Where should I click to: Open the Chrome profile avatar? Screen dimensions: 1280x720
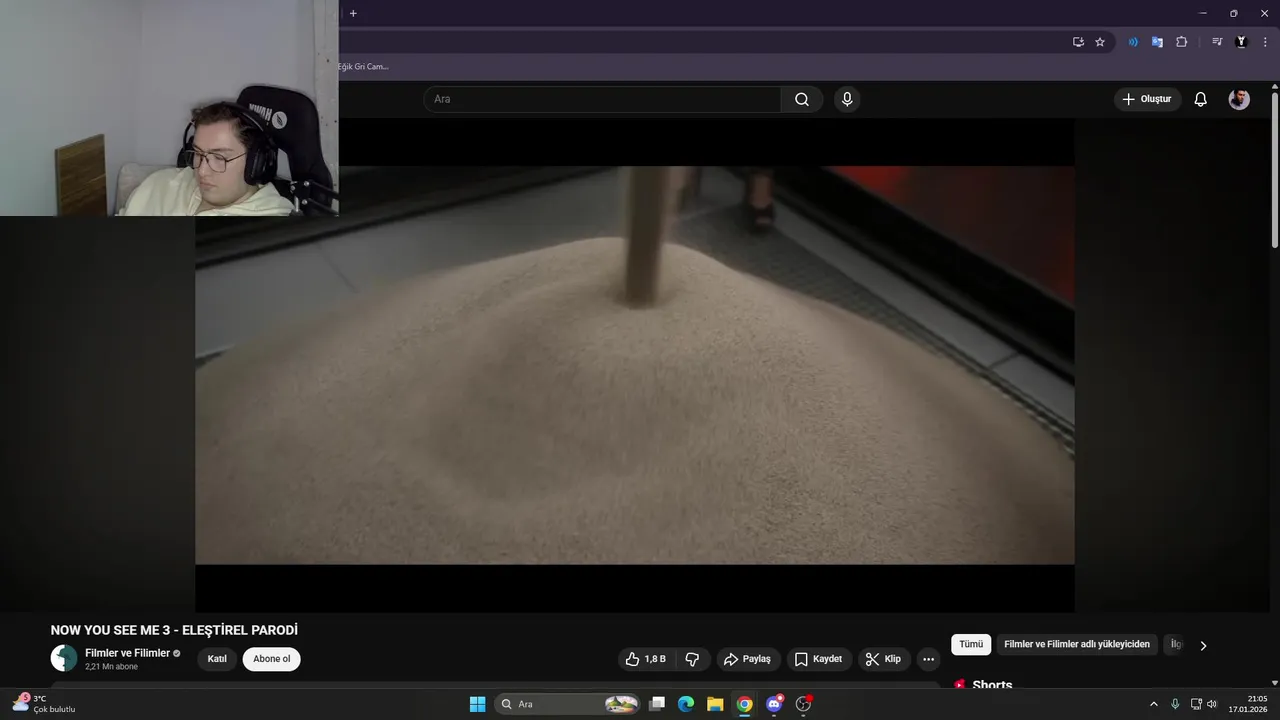coord(1241,42)
